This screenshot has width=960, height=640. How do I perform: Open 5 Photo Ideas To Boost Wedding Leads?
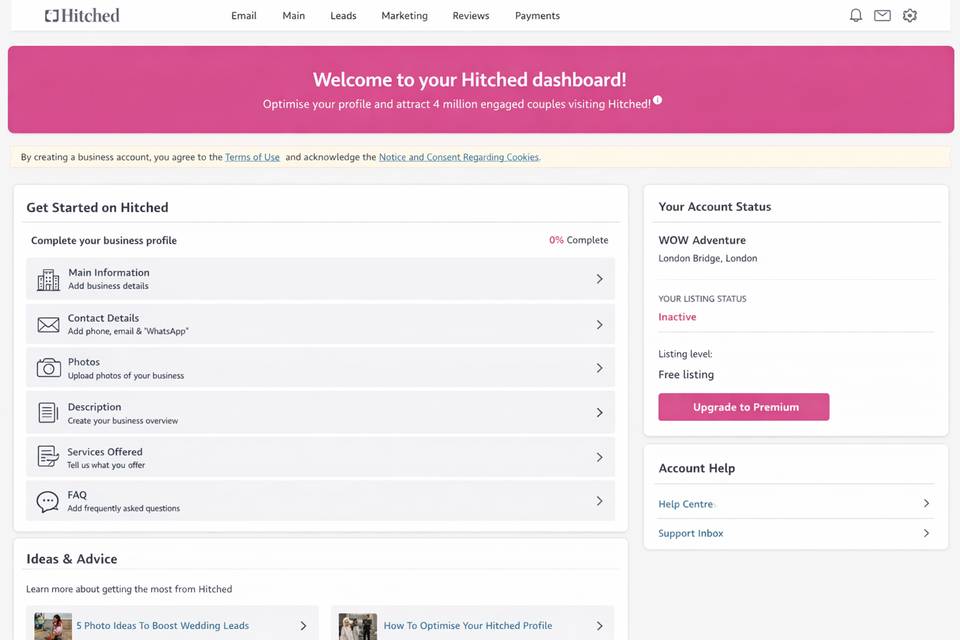[x=163, y=625]
